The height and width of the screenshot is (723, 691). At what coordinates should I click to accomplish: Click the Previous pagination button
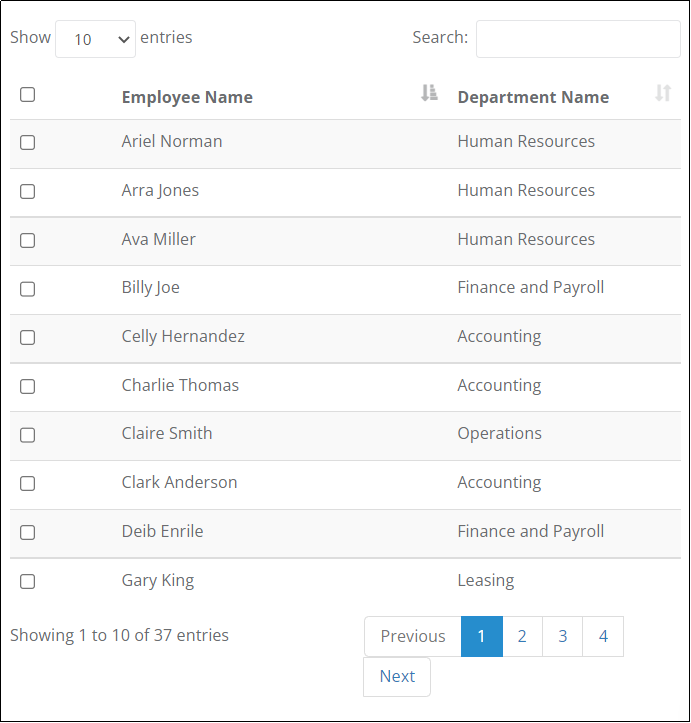point(413,636)
